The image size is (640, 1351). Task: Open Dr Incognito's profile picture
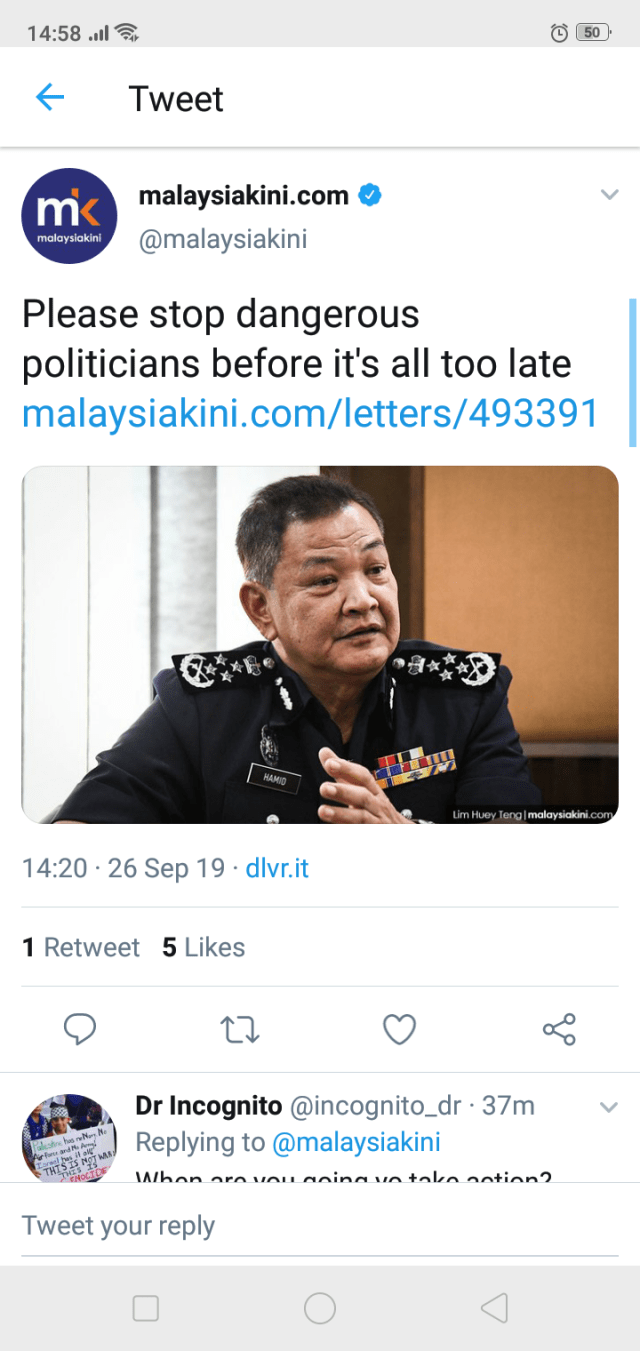(x=69, y=1138)
